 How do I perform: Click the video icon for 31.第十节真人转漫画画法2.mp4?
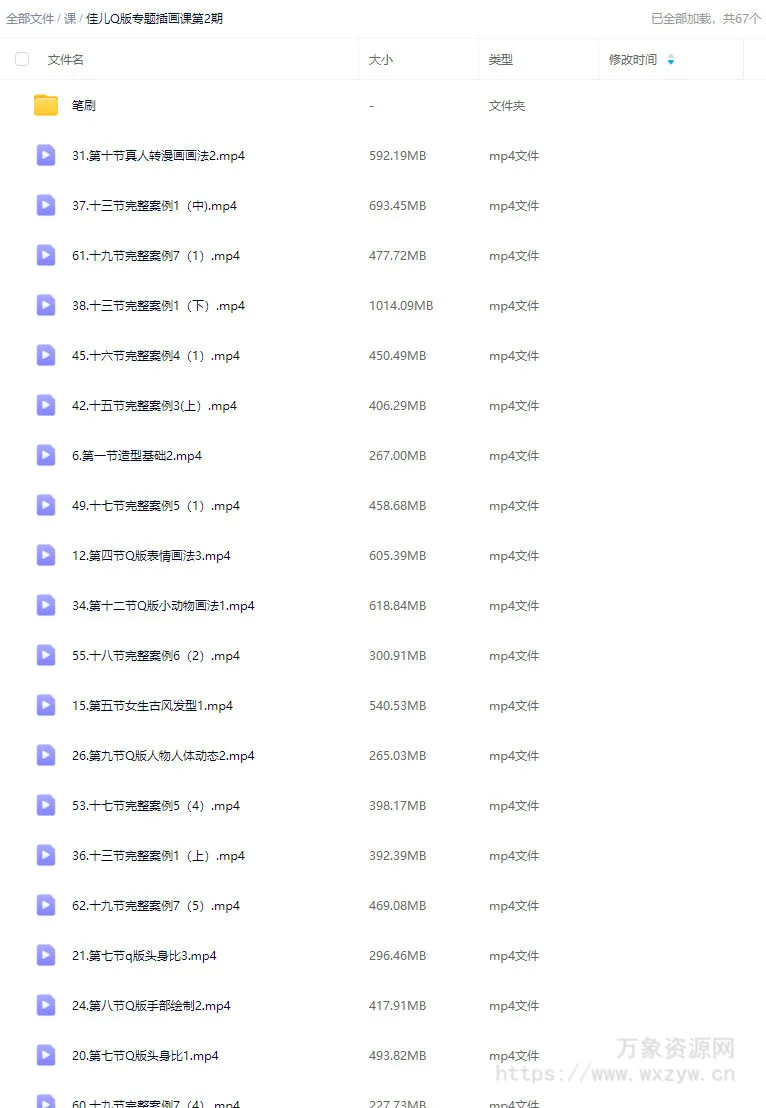click(x=46, y=155)
